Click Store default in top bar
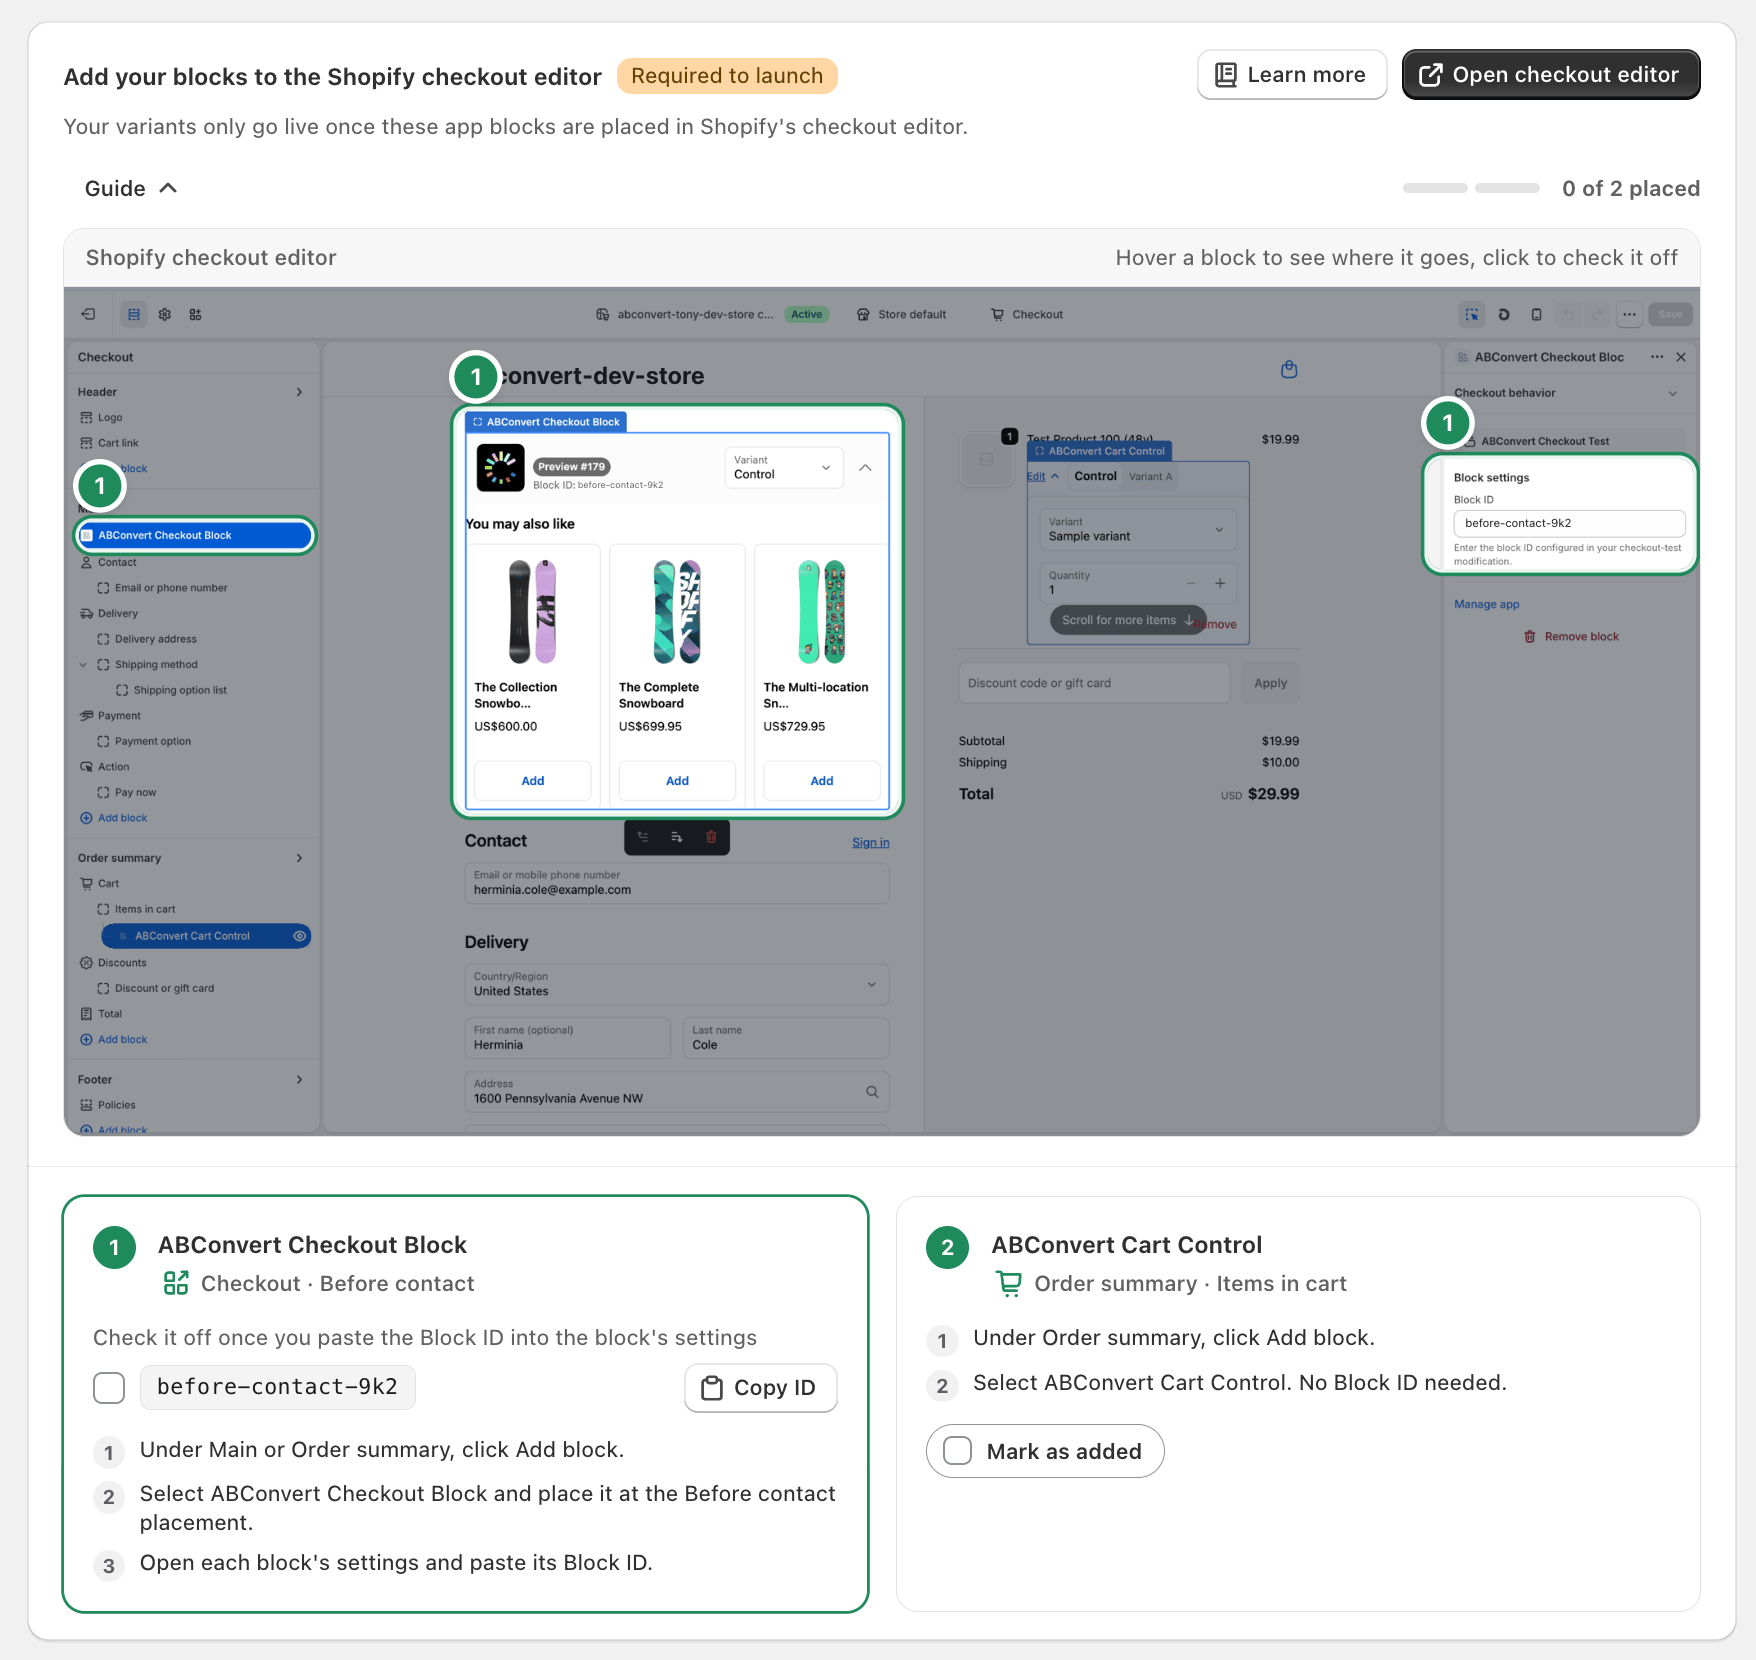The image size is (1756, 1660). pos(901,314)
